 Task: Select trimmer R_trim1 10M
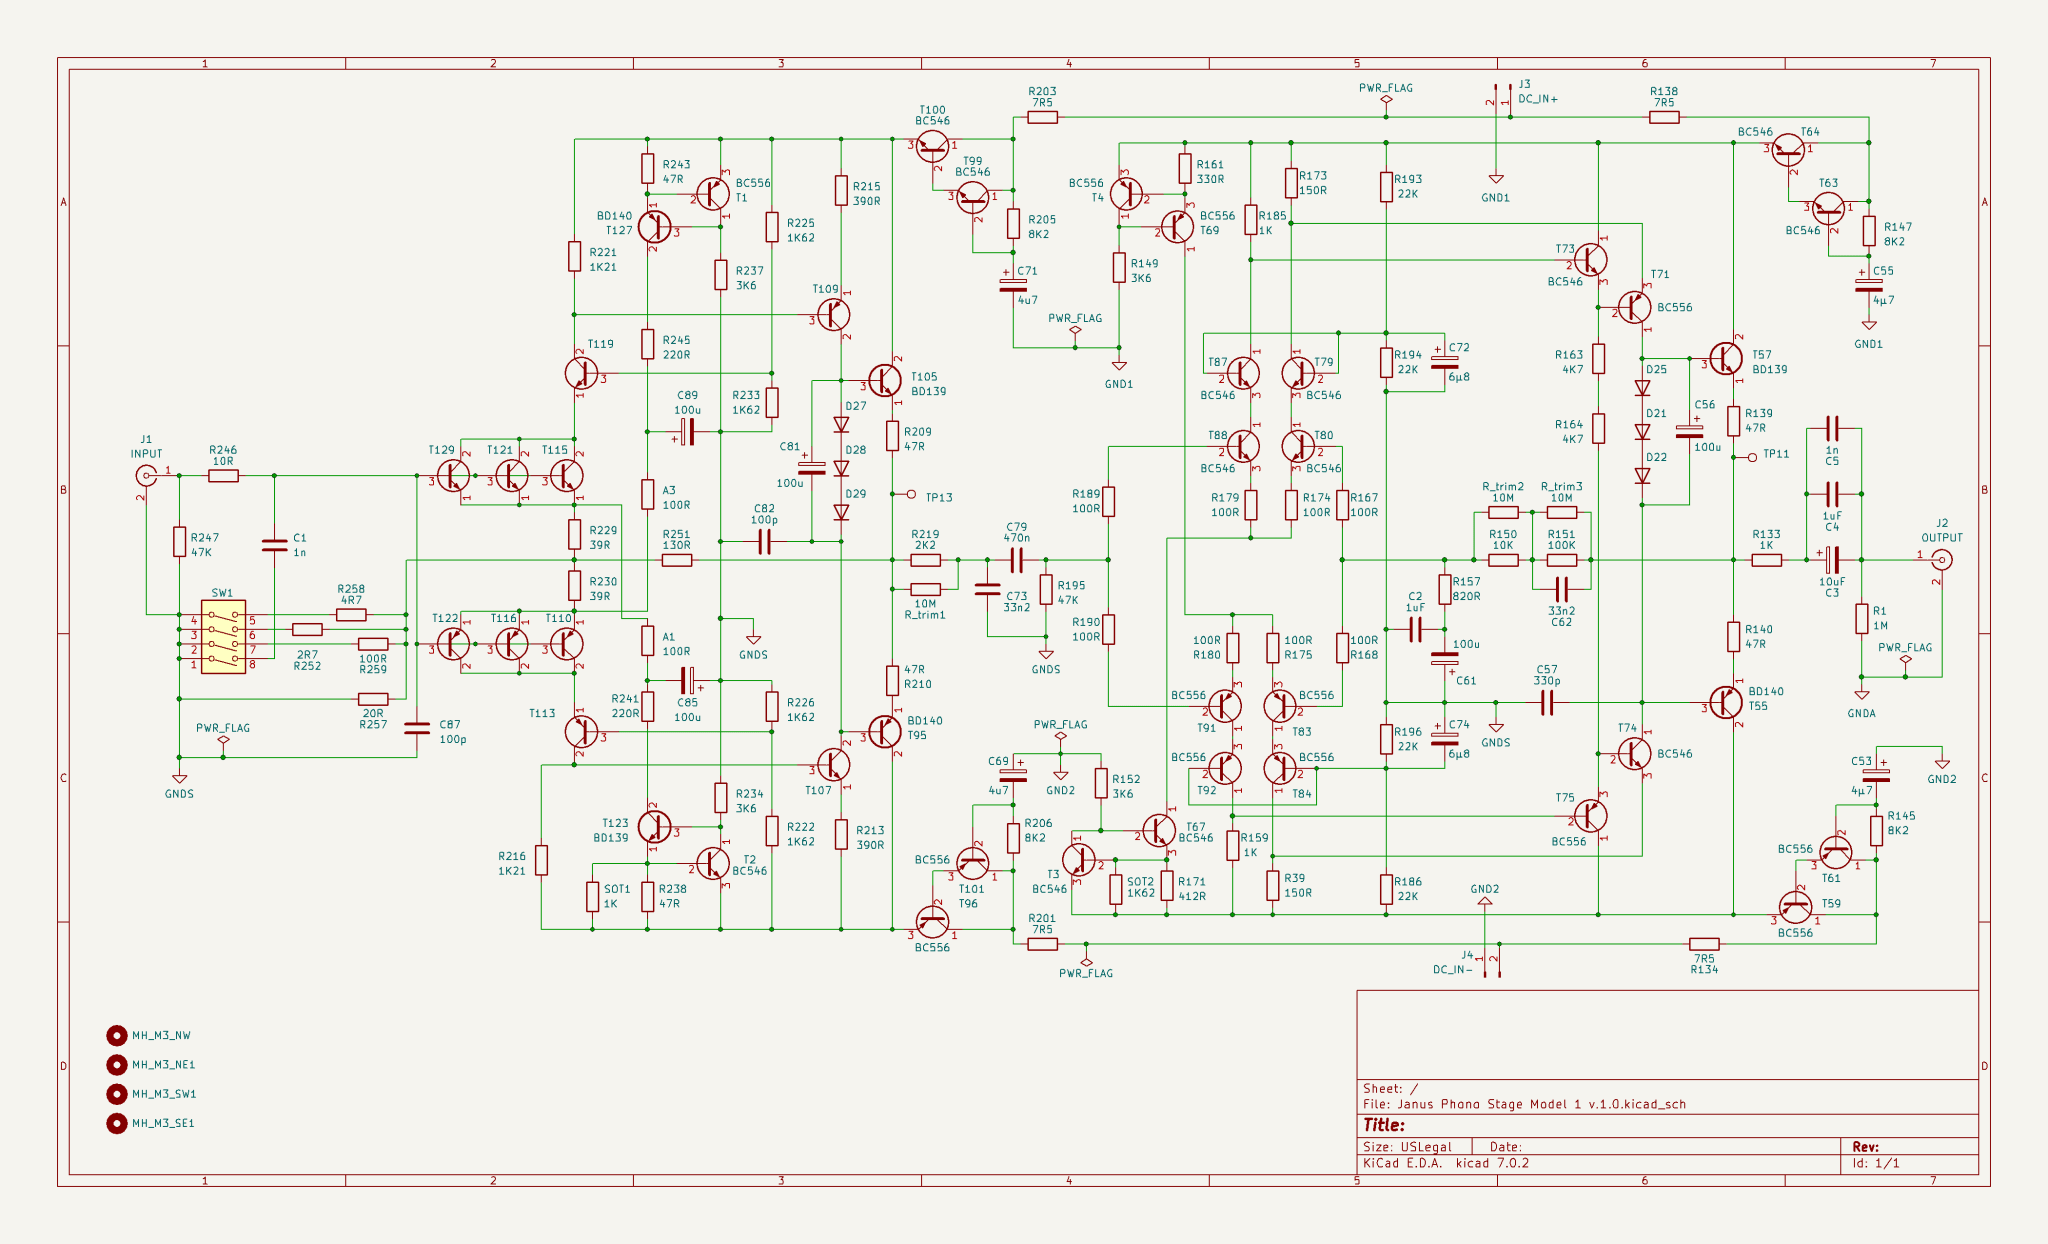[x=925, y=589]
